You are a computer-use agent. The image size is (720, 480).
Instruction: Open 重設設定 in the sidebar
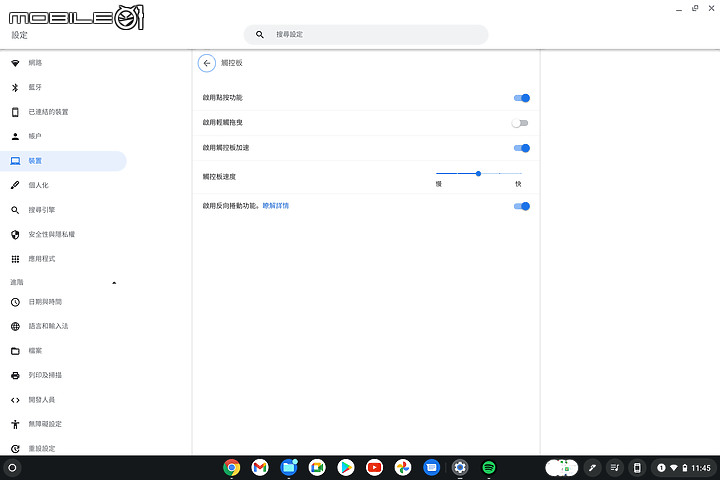[63, 449]
